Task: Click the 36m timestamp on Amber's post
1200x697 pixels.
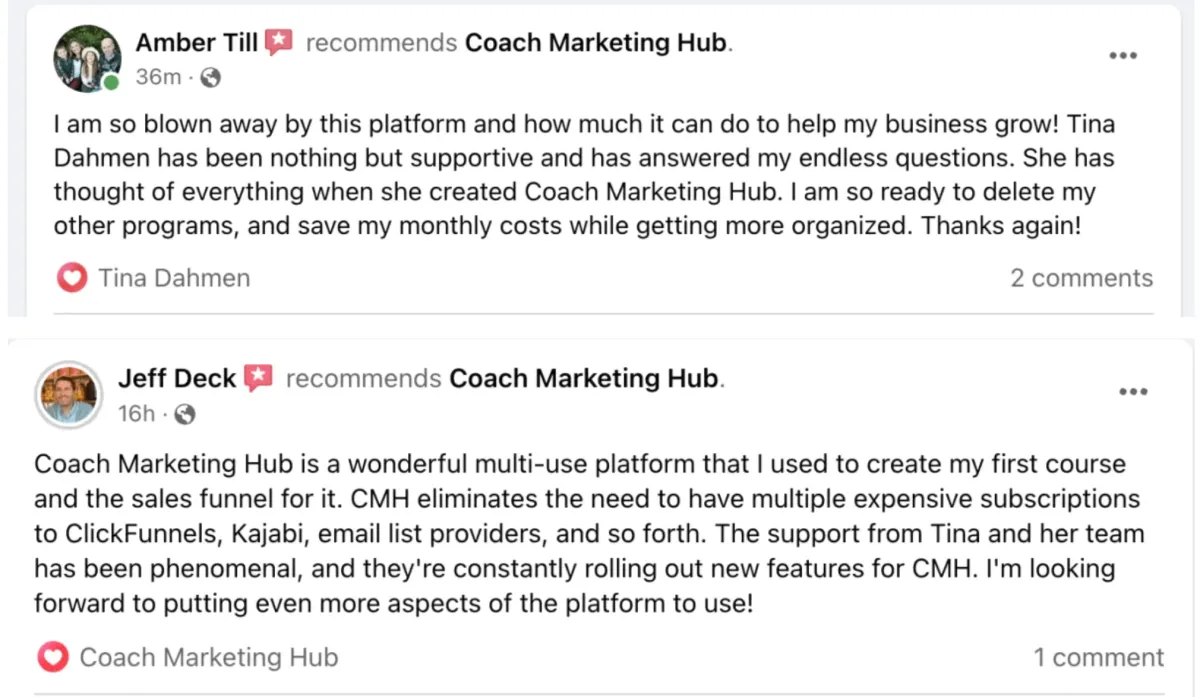Action: point(158,77)
